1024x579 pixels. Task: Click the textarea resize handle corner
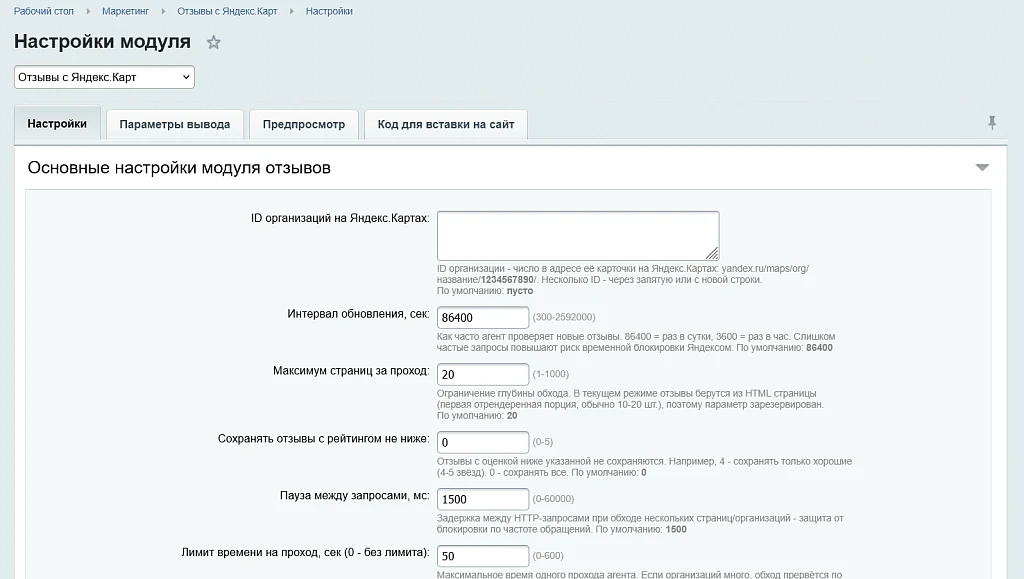(x=712, y=253)
